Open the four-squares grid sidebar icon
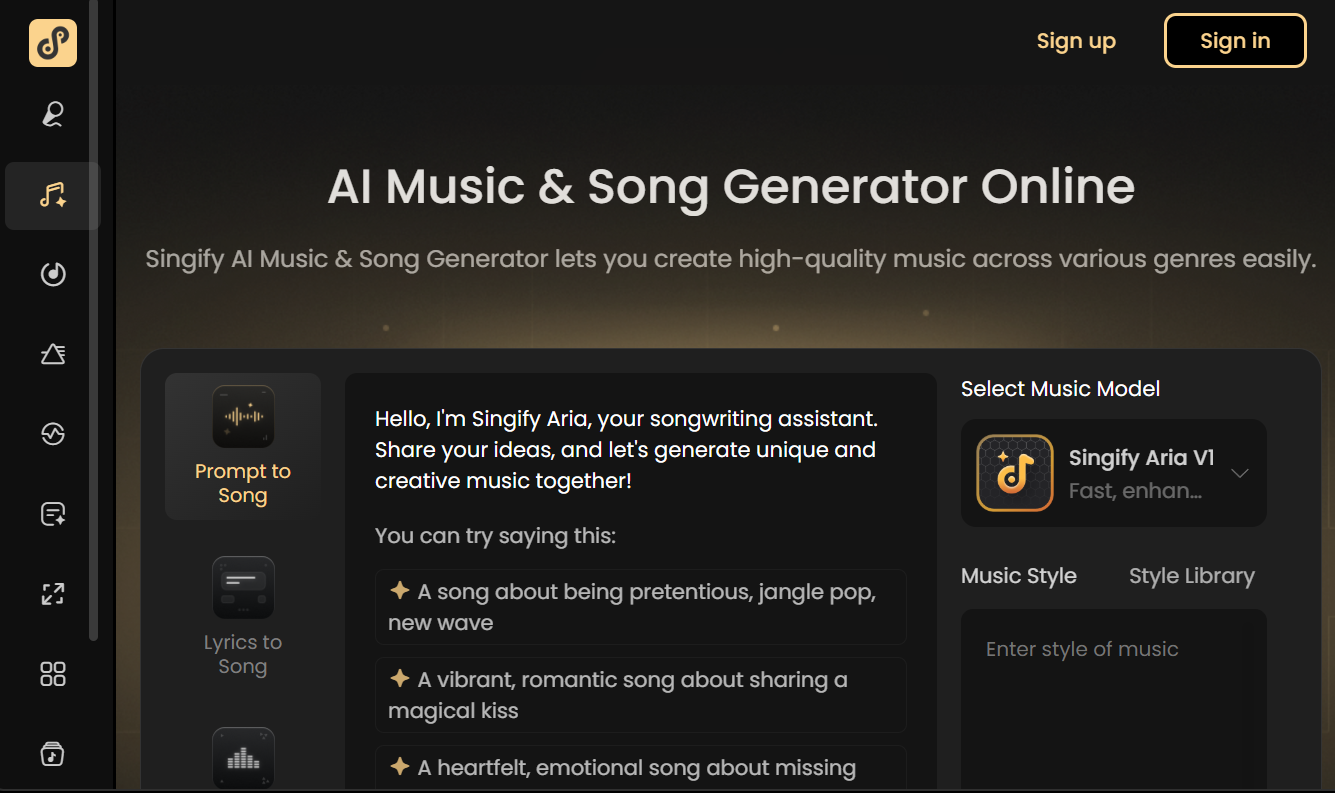The image size is (1335, 793). point(53,674)
